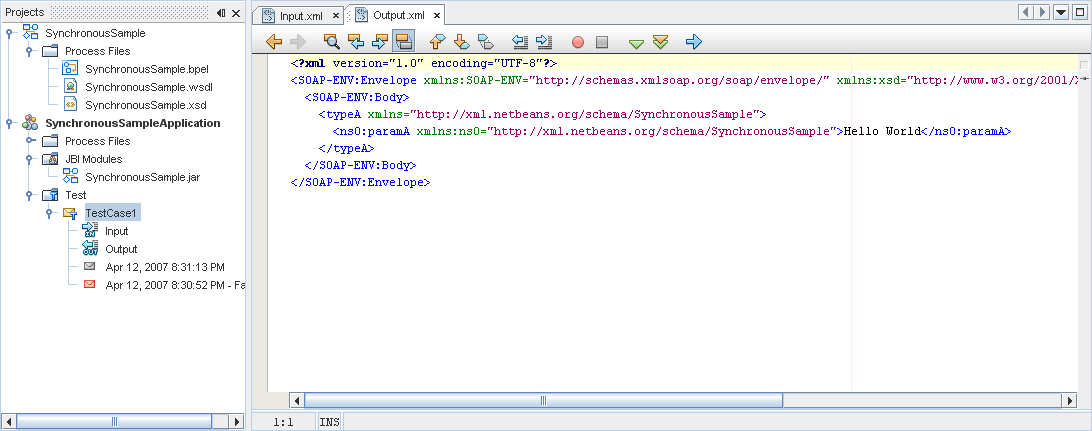The width and height of the screenshot is (1092, 431).
Task: Click the editor scrollbar right arrow
Action: 1072,400
